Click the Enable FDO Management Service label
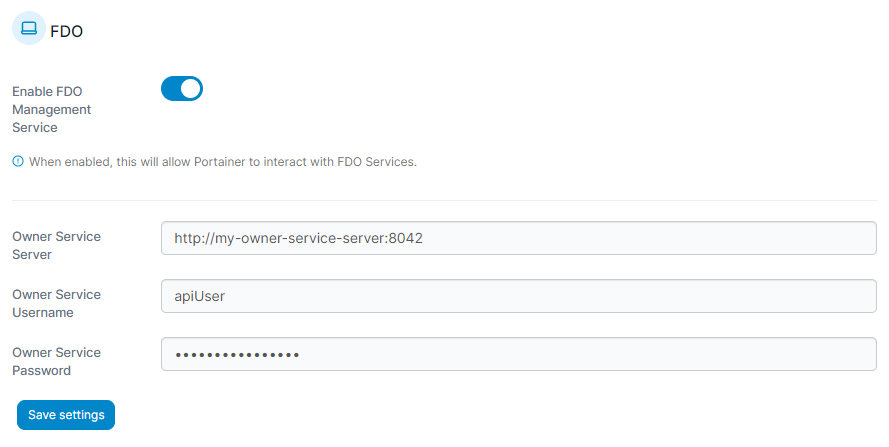 click(x=52, y=109)
